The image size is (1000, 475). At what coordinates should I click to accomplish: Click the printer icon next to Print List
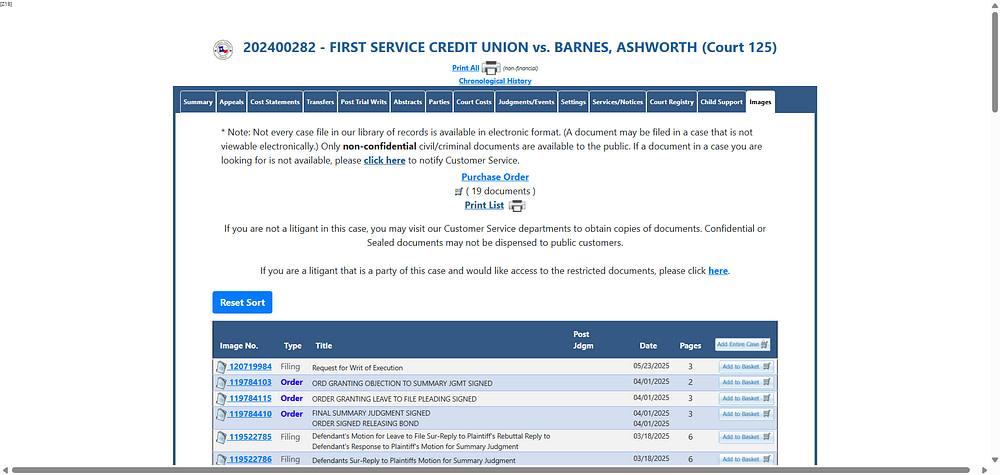click(517, 206)
